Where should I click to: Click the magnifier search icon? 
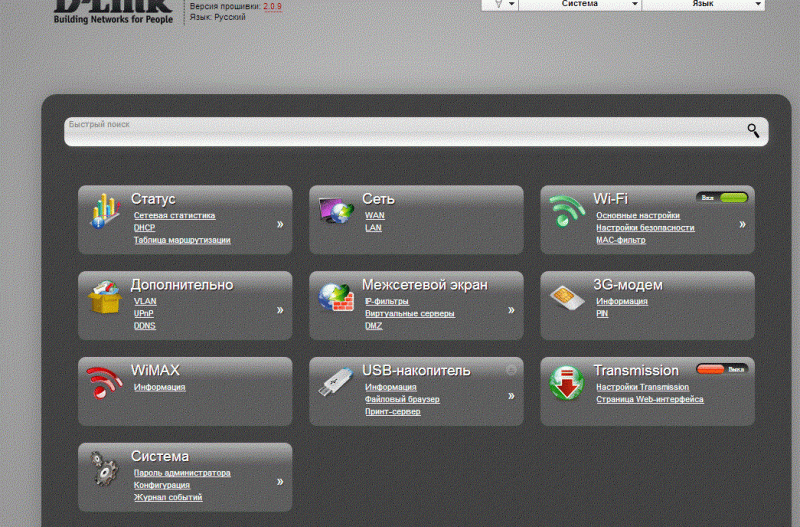click(x=753, y=130)
